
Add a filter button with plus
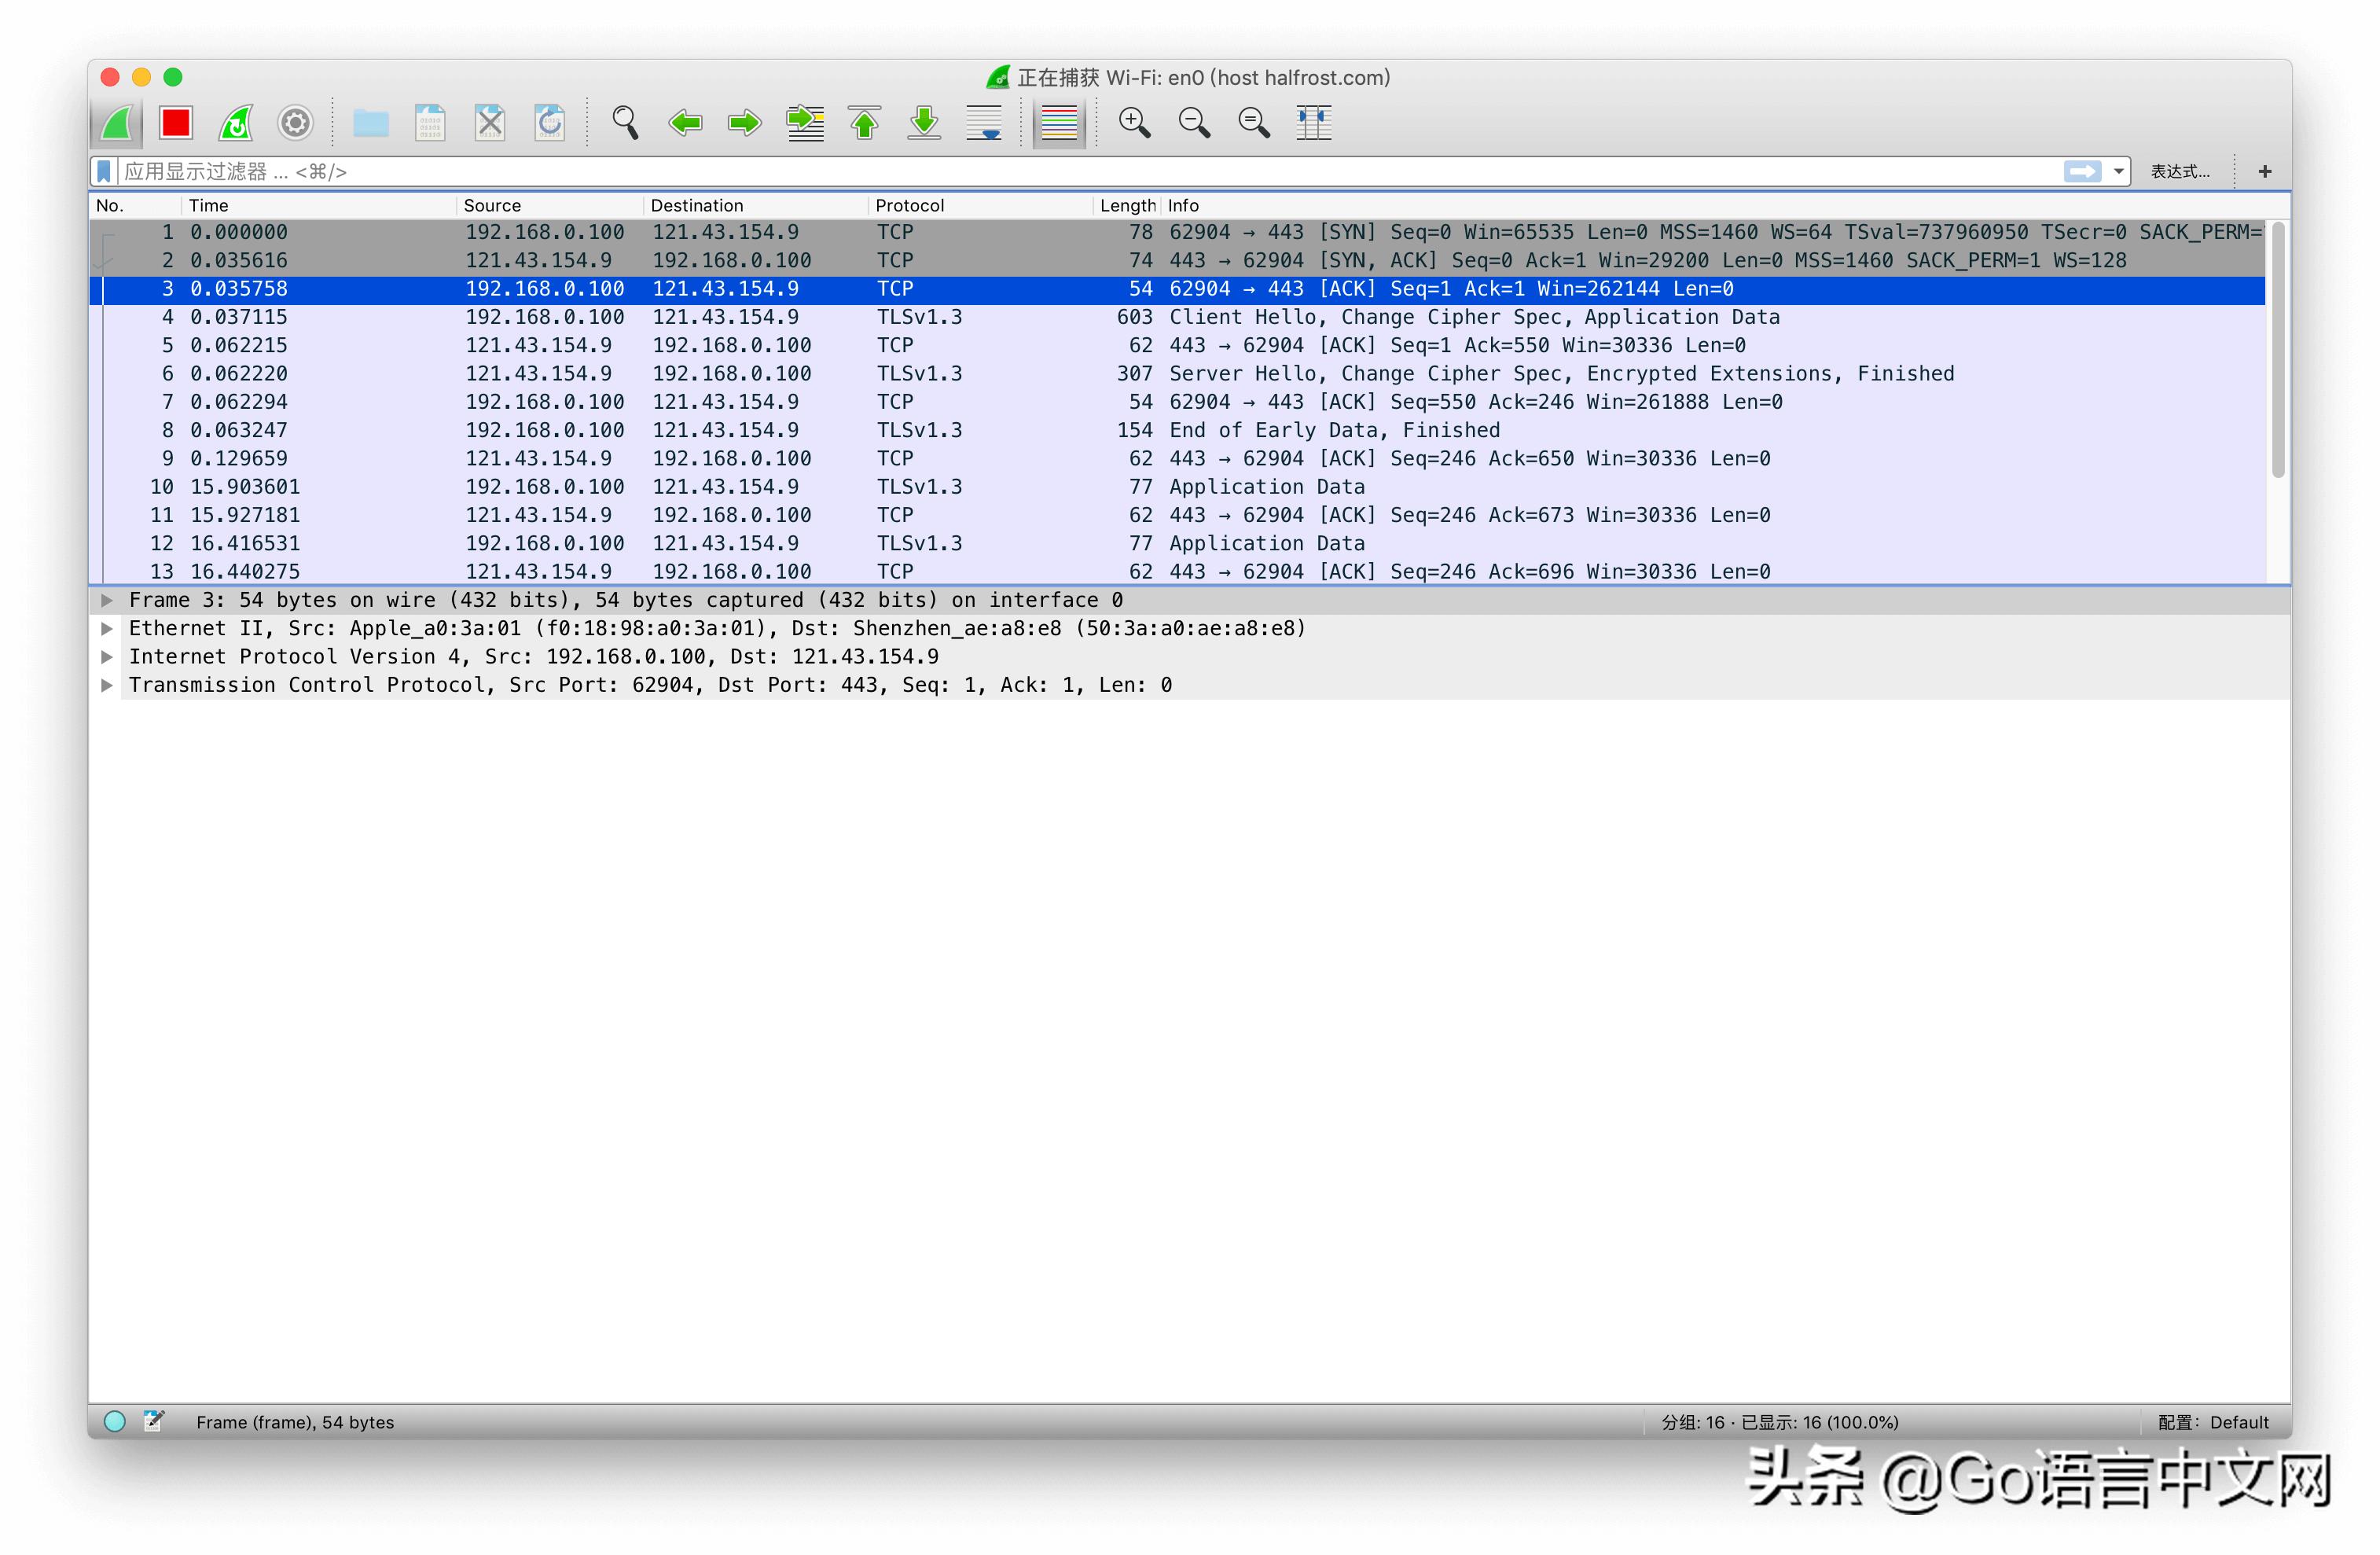click(2265, 172)
